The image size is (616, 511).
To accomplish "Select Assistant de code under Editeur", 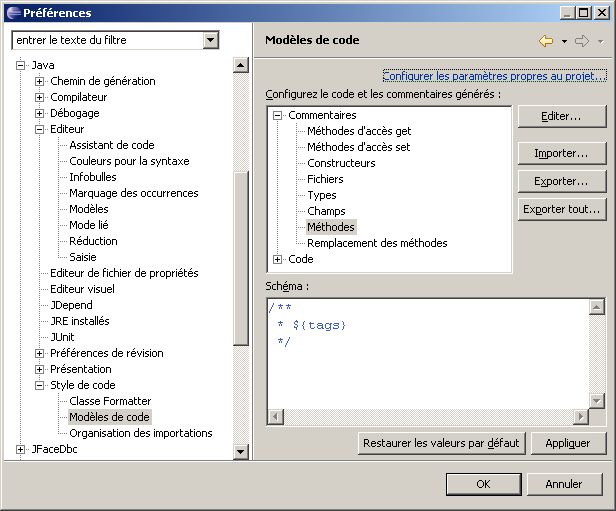I will coord(111,145).
